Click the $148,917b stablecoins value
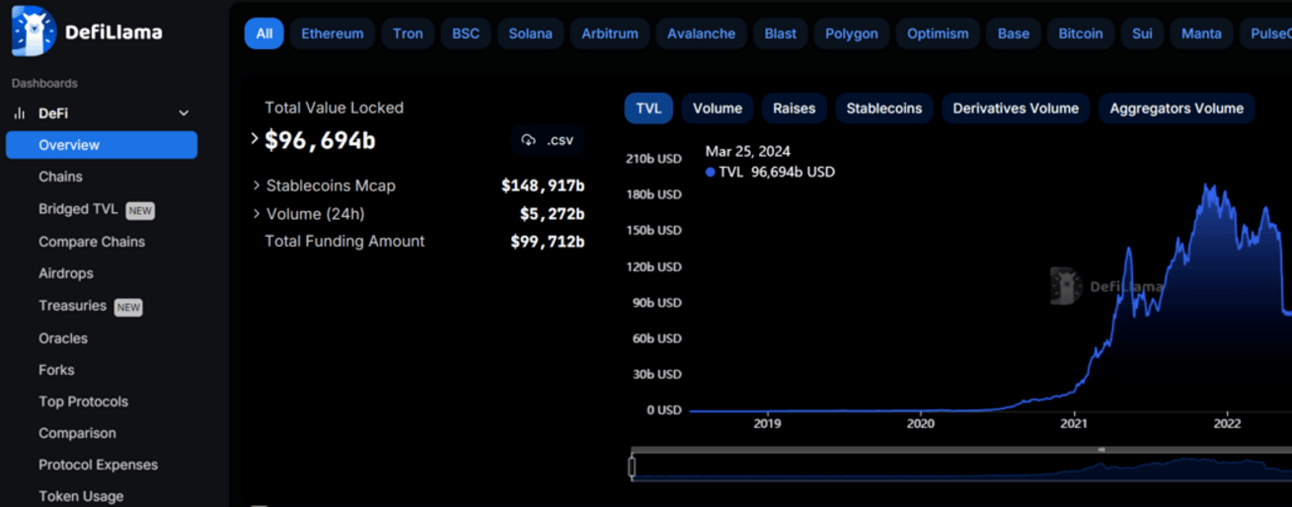The width and height of the screenshot is (1292, 507). 543,185
